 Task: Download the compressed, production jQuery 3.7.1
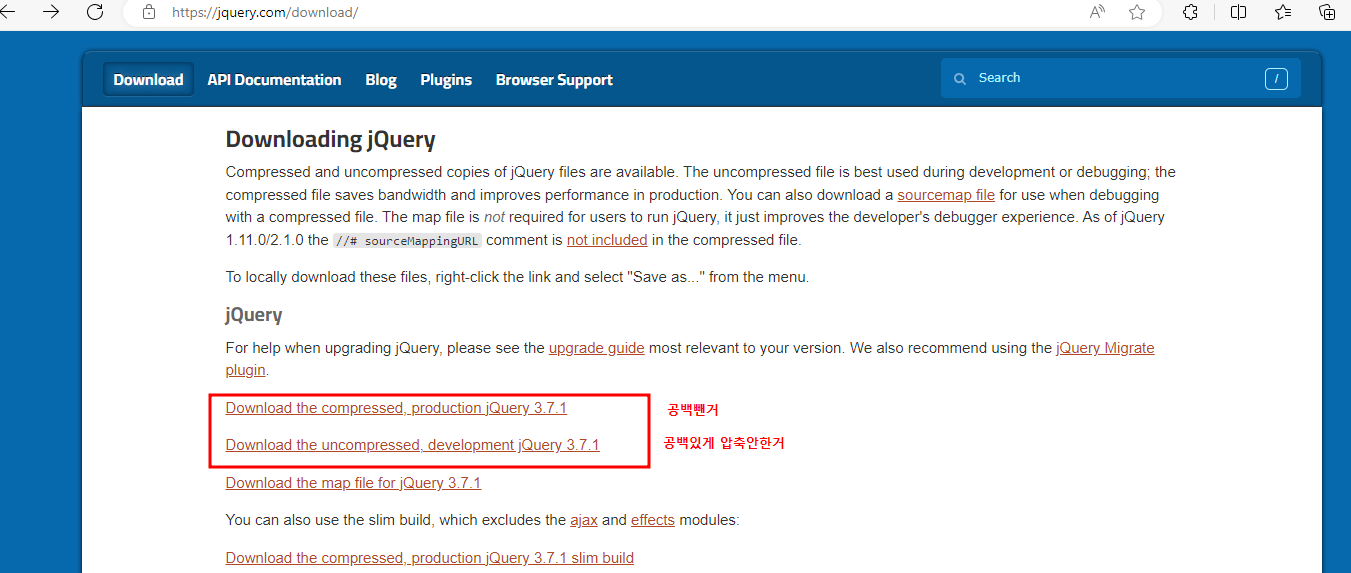click(396, 408)
